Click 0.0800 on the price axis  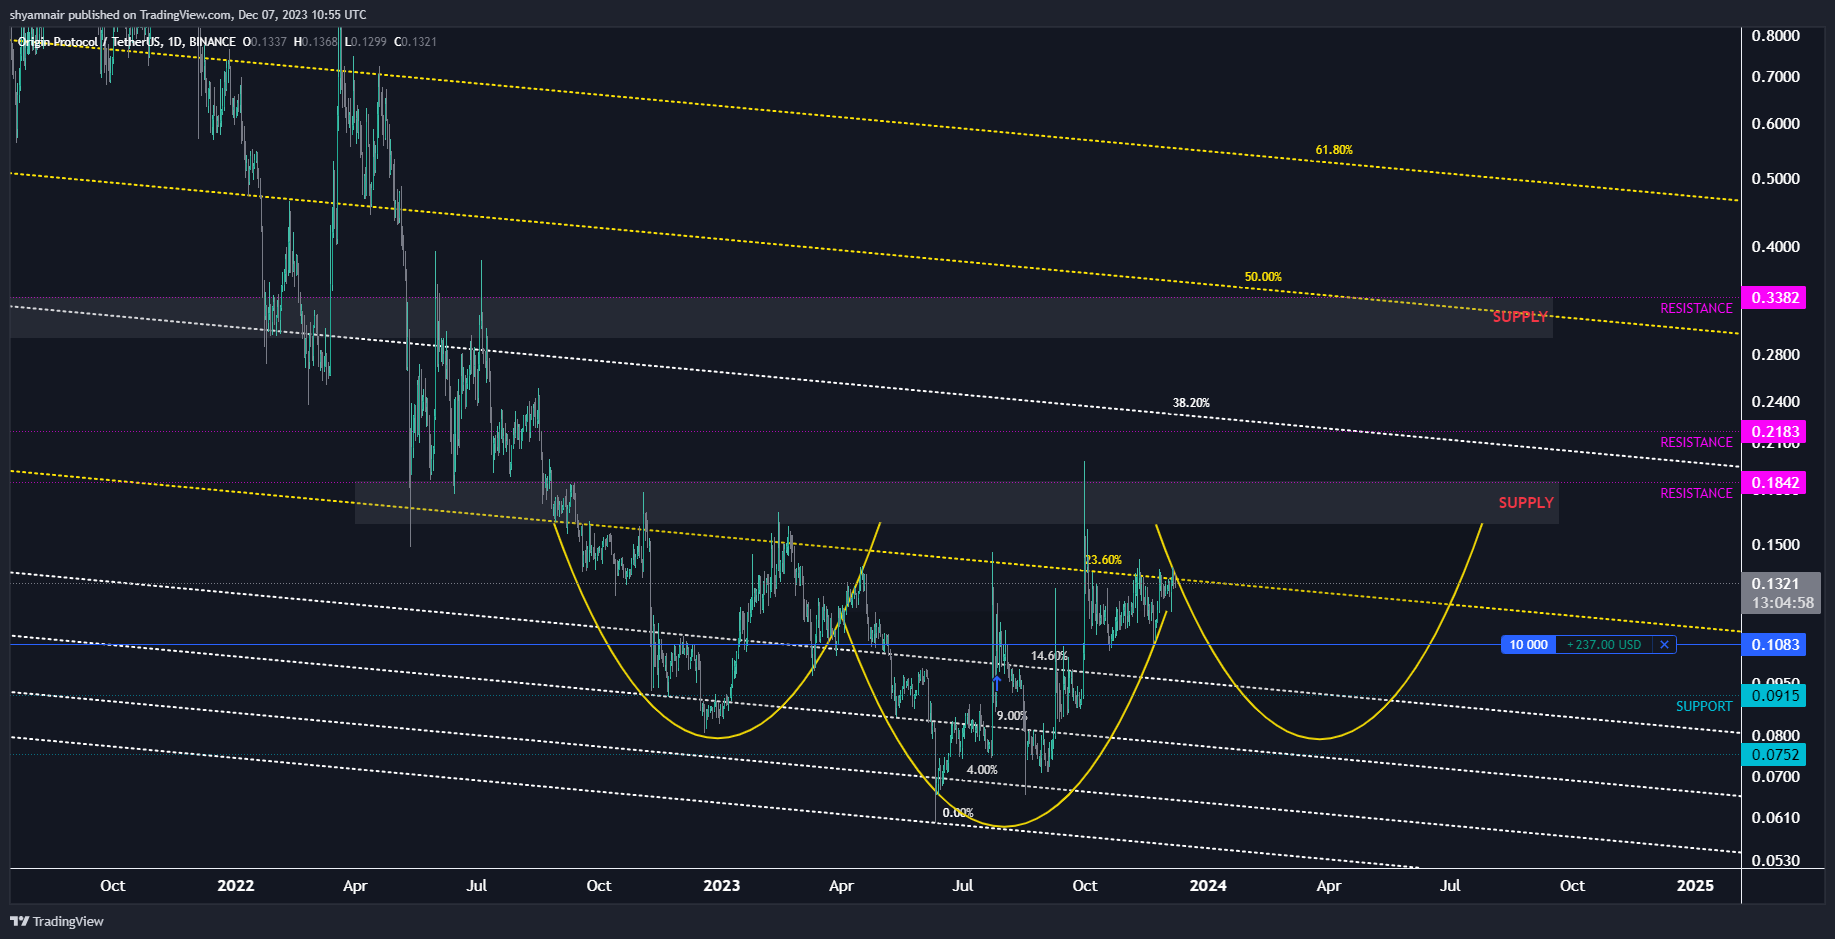click(x=1776, y=736)
